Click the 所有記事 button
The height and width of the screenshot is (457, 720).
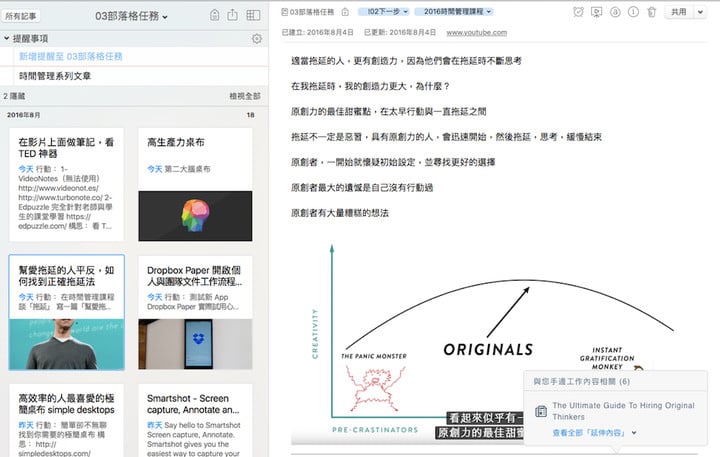point(21,16)
